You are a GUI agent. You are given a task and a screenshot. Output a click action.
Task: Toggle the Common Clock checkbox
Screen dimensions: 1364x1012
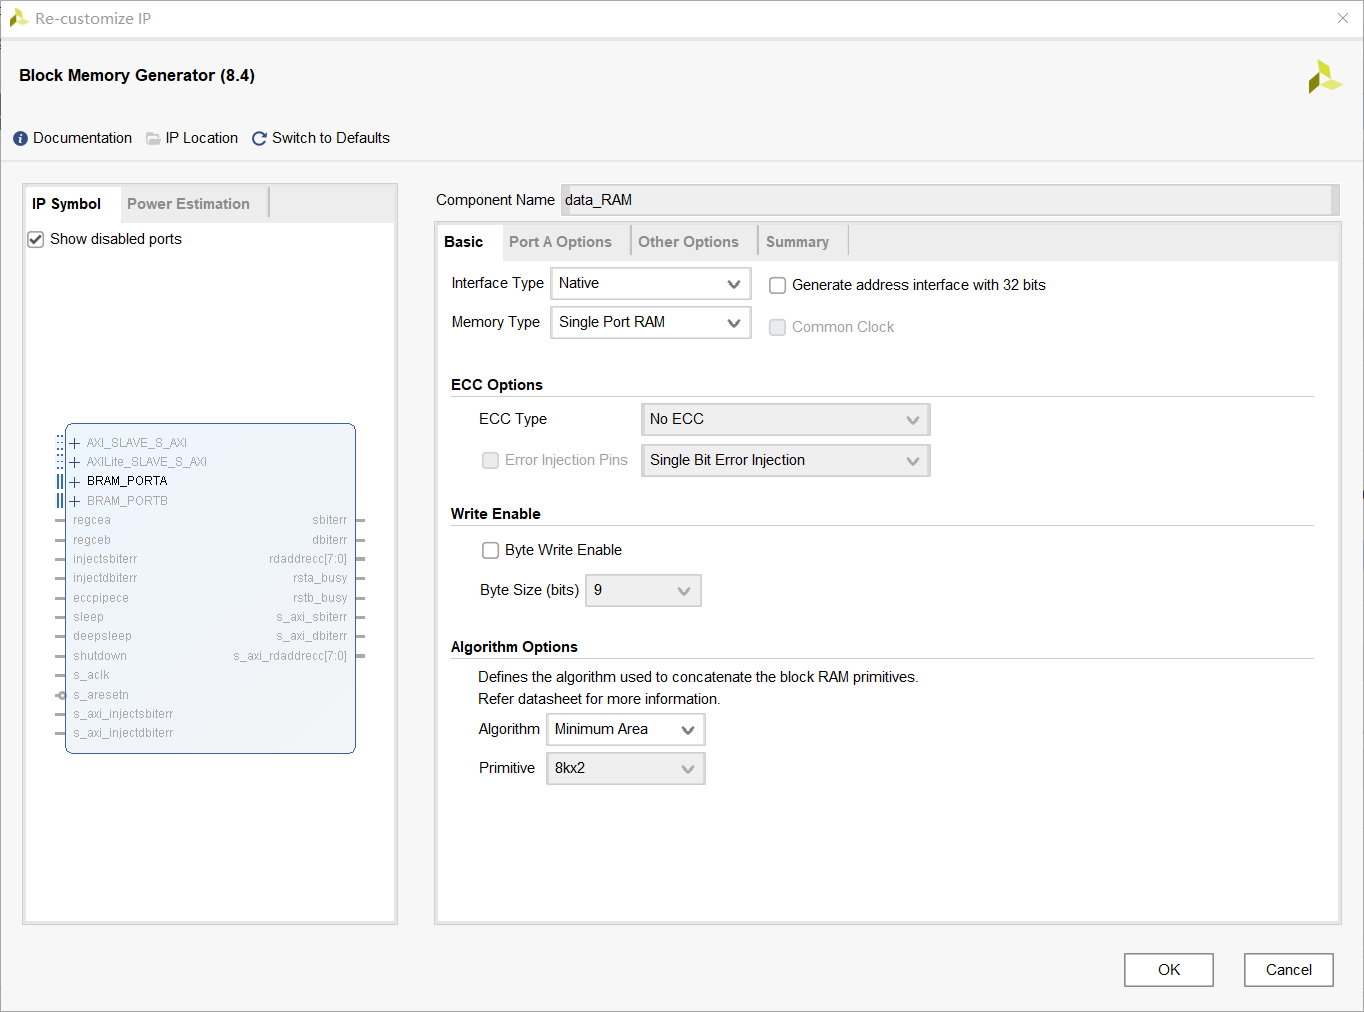[777, 327]
